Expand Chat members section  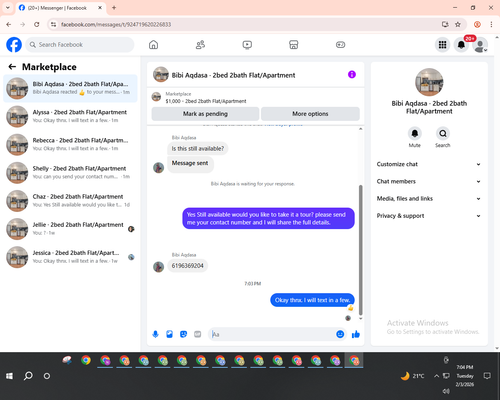click(429, 181)
